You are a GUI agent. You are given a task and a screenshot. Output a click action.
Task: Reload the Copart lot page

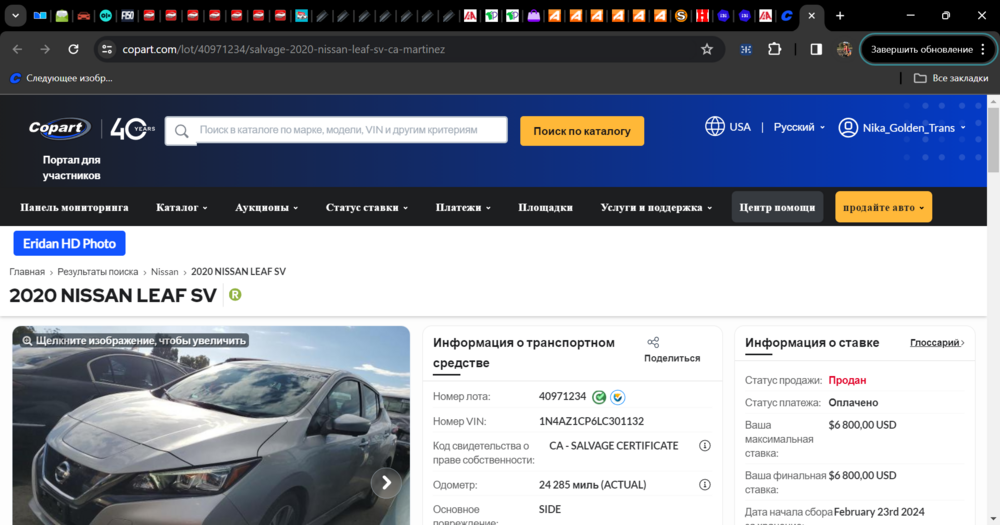(73, 49)
